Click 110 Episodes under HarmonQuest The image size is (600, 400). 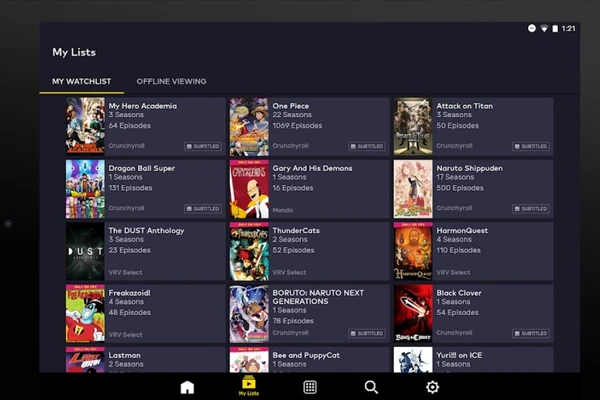tap(458, 250)
